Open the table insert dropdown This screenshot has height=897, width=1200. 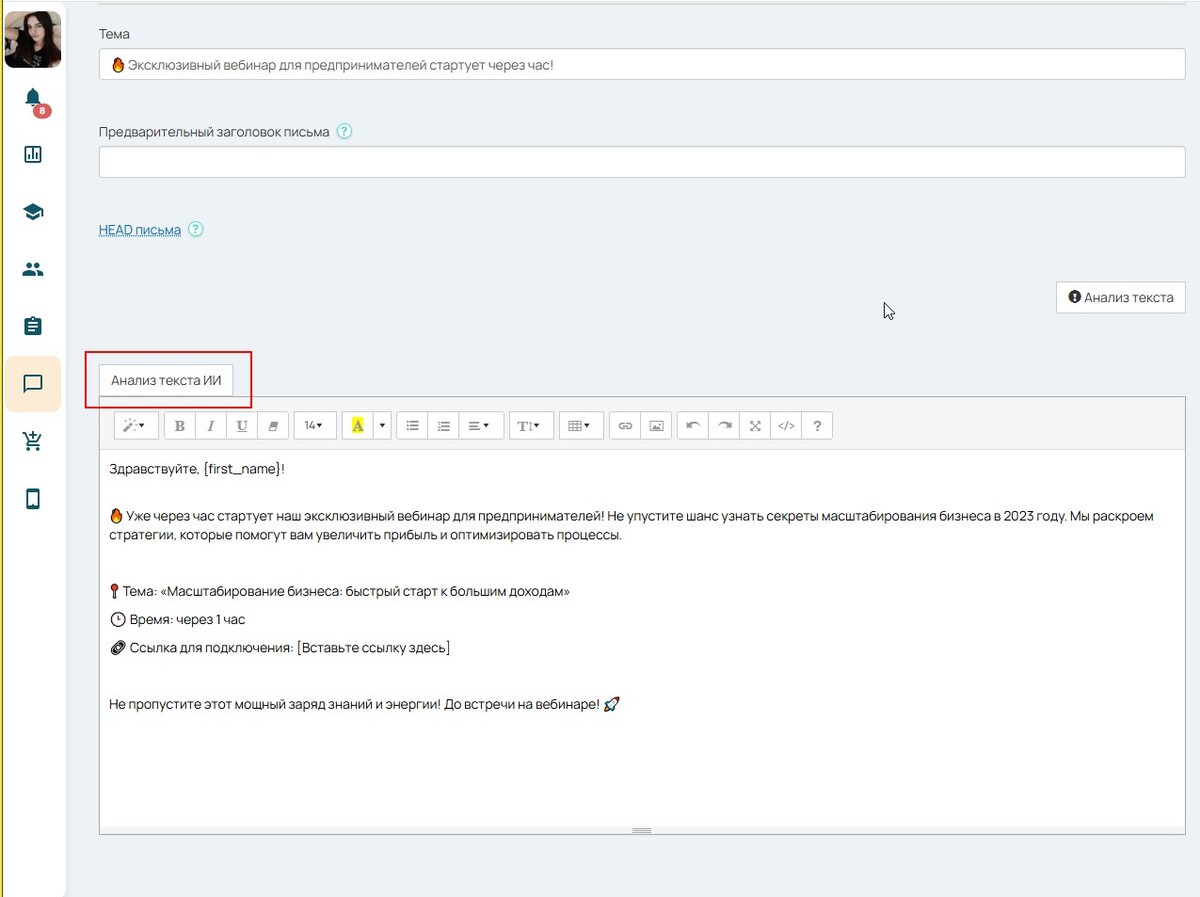[x=580, y=426]
